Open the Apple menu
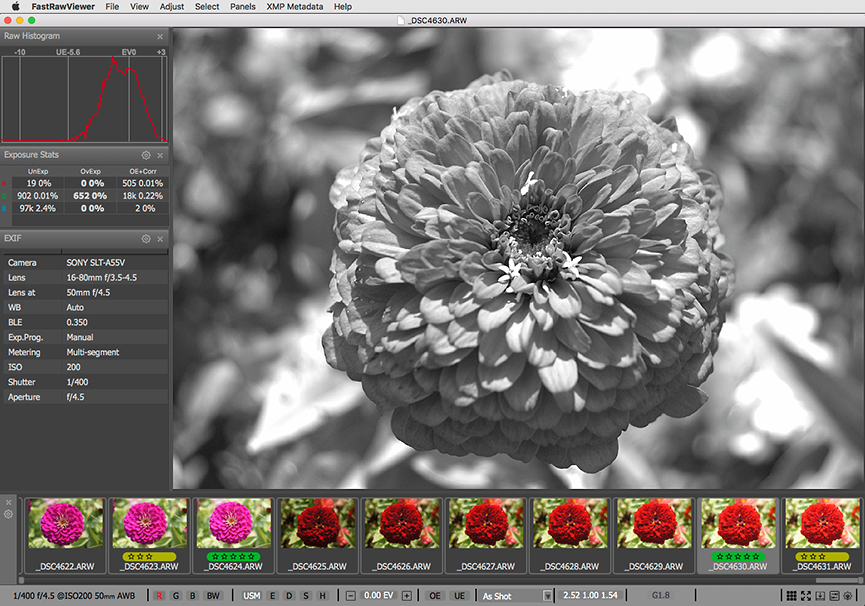Viewport: 865px width, 606px height. 15,6
